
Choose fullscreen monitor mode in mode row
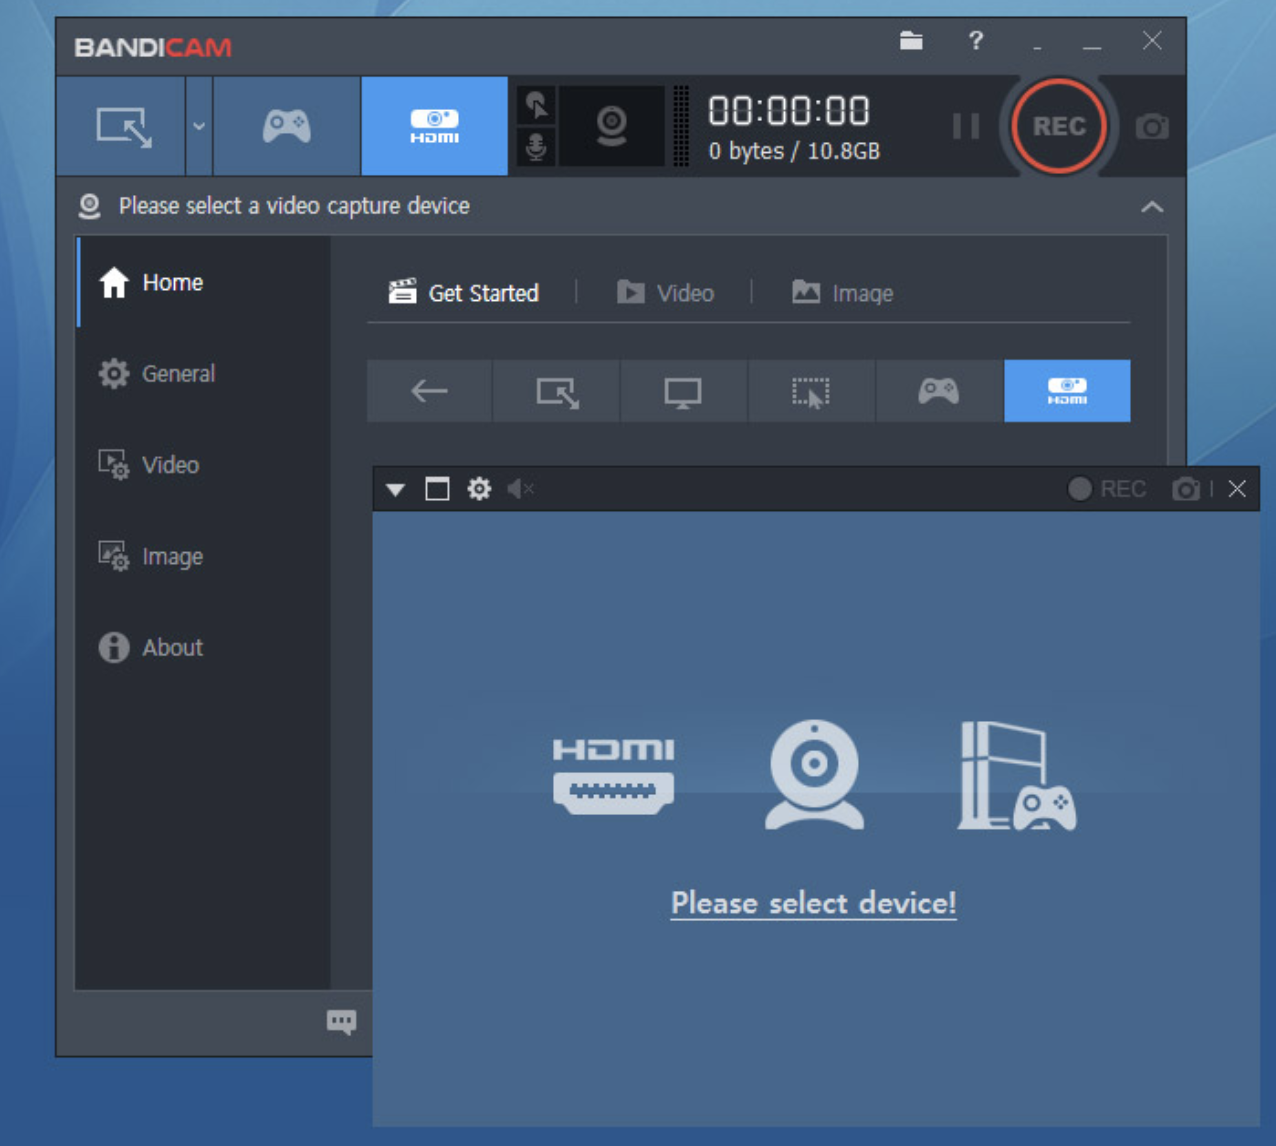point(684,391)
